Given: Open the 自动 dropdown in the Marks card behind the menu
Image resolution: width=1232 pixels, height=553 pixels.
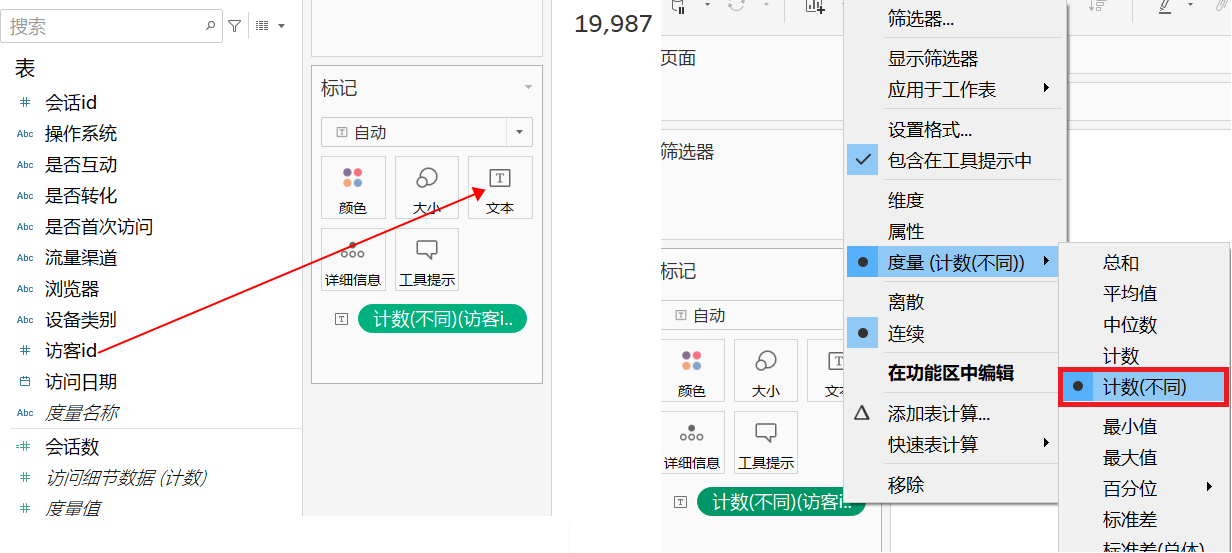Looking at the screenshot, I should (752, 316).
